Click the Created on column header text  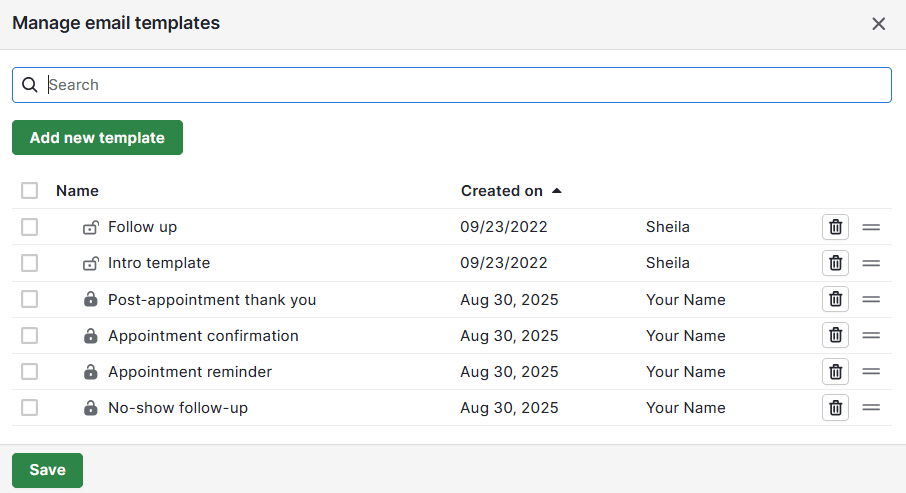click(502, 191)
